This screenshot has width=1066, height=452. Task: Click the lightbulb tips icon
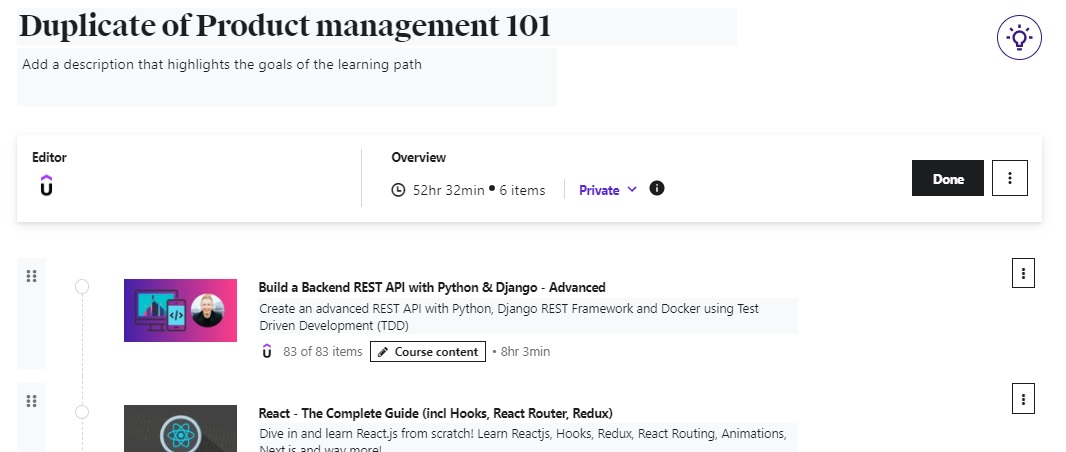(1019, 39)
